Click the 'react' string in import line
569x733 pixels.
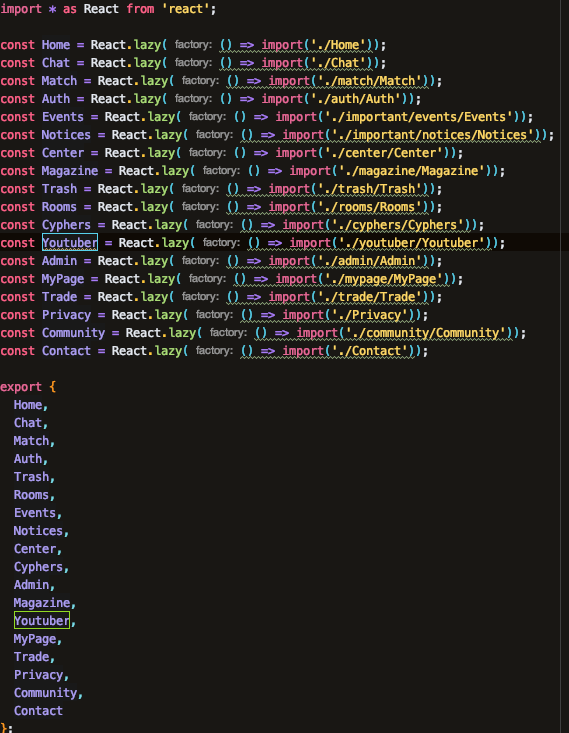pos(185,9)
